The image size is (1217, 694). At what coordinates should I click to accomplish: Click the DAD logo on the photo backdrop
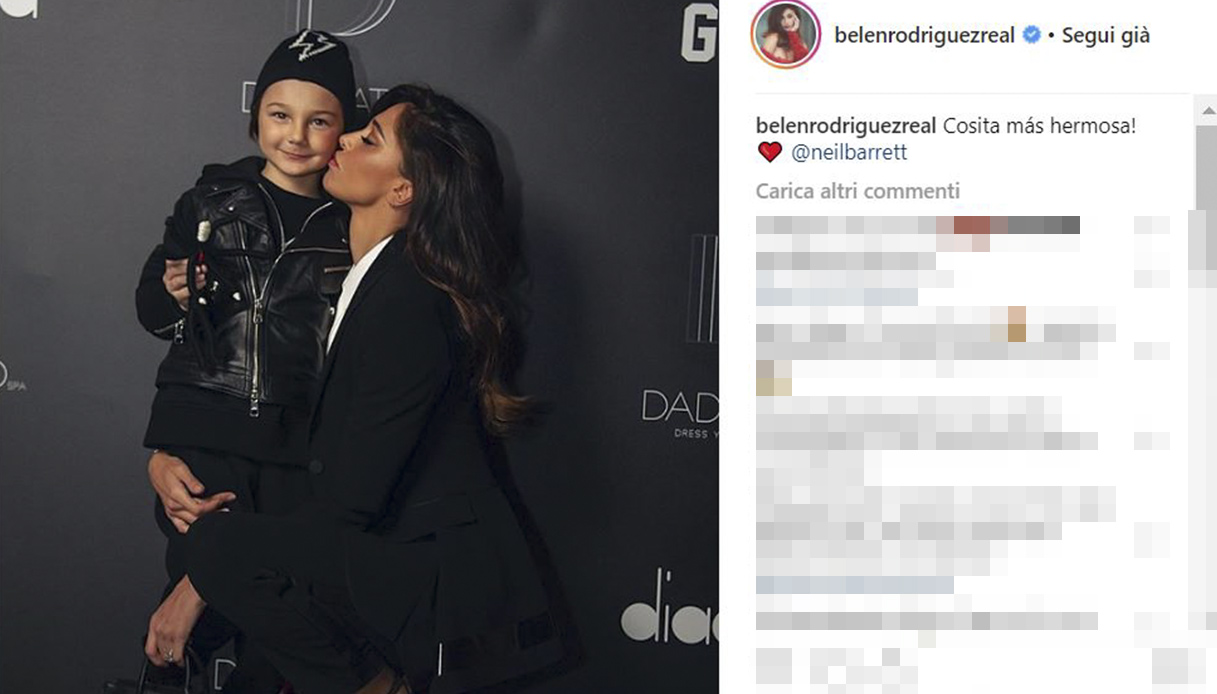(x=680, y=407)
